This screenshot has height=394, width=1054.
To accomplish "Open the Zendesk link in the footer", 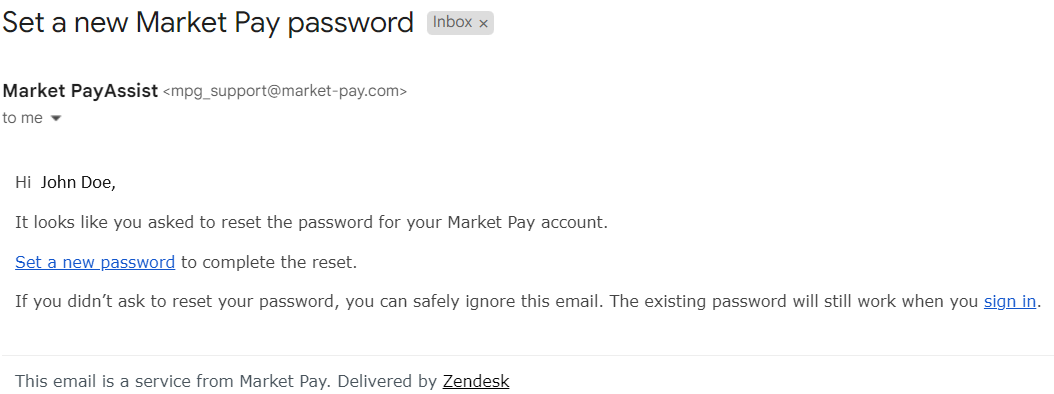I will tap(476, 382).
